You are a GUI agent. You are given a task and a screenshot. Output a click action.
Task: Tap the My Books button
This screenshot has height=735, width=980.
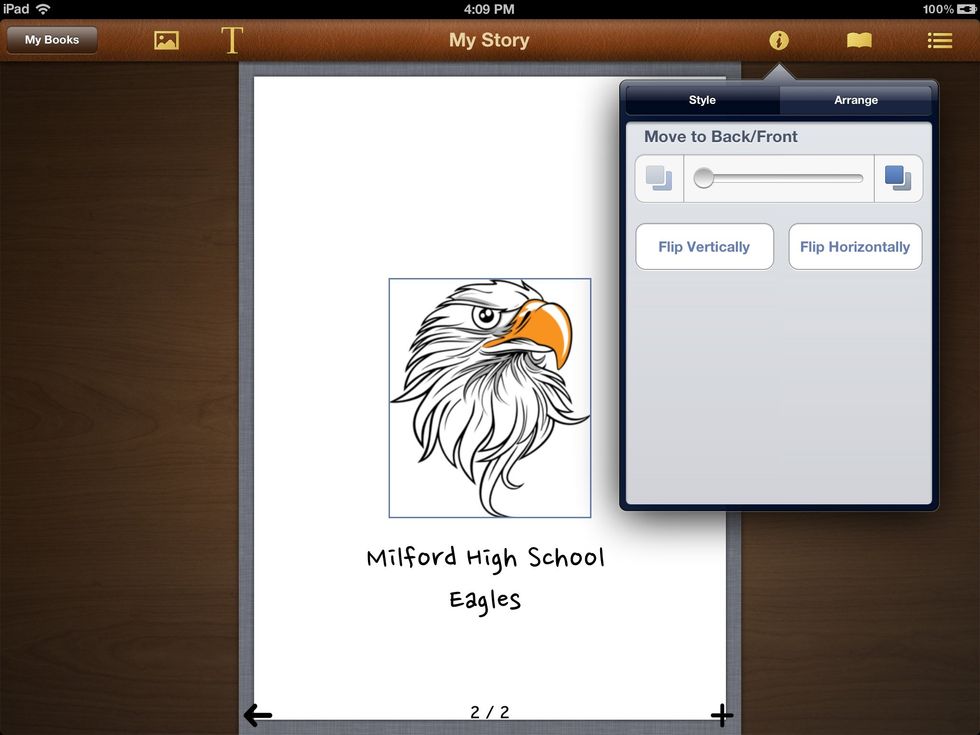pos(52,40)
